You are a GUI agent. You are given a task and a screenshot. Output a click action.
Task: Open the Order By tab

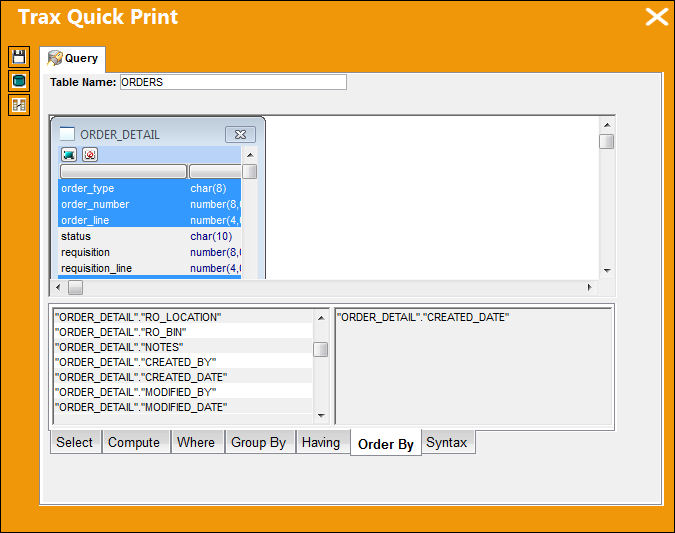click(386, 443)
